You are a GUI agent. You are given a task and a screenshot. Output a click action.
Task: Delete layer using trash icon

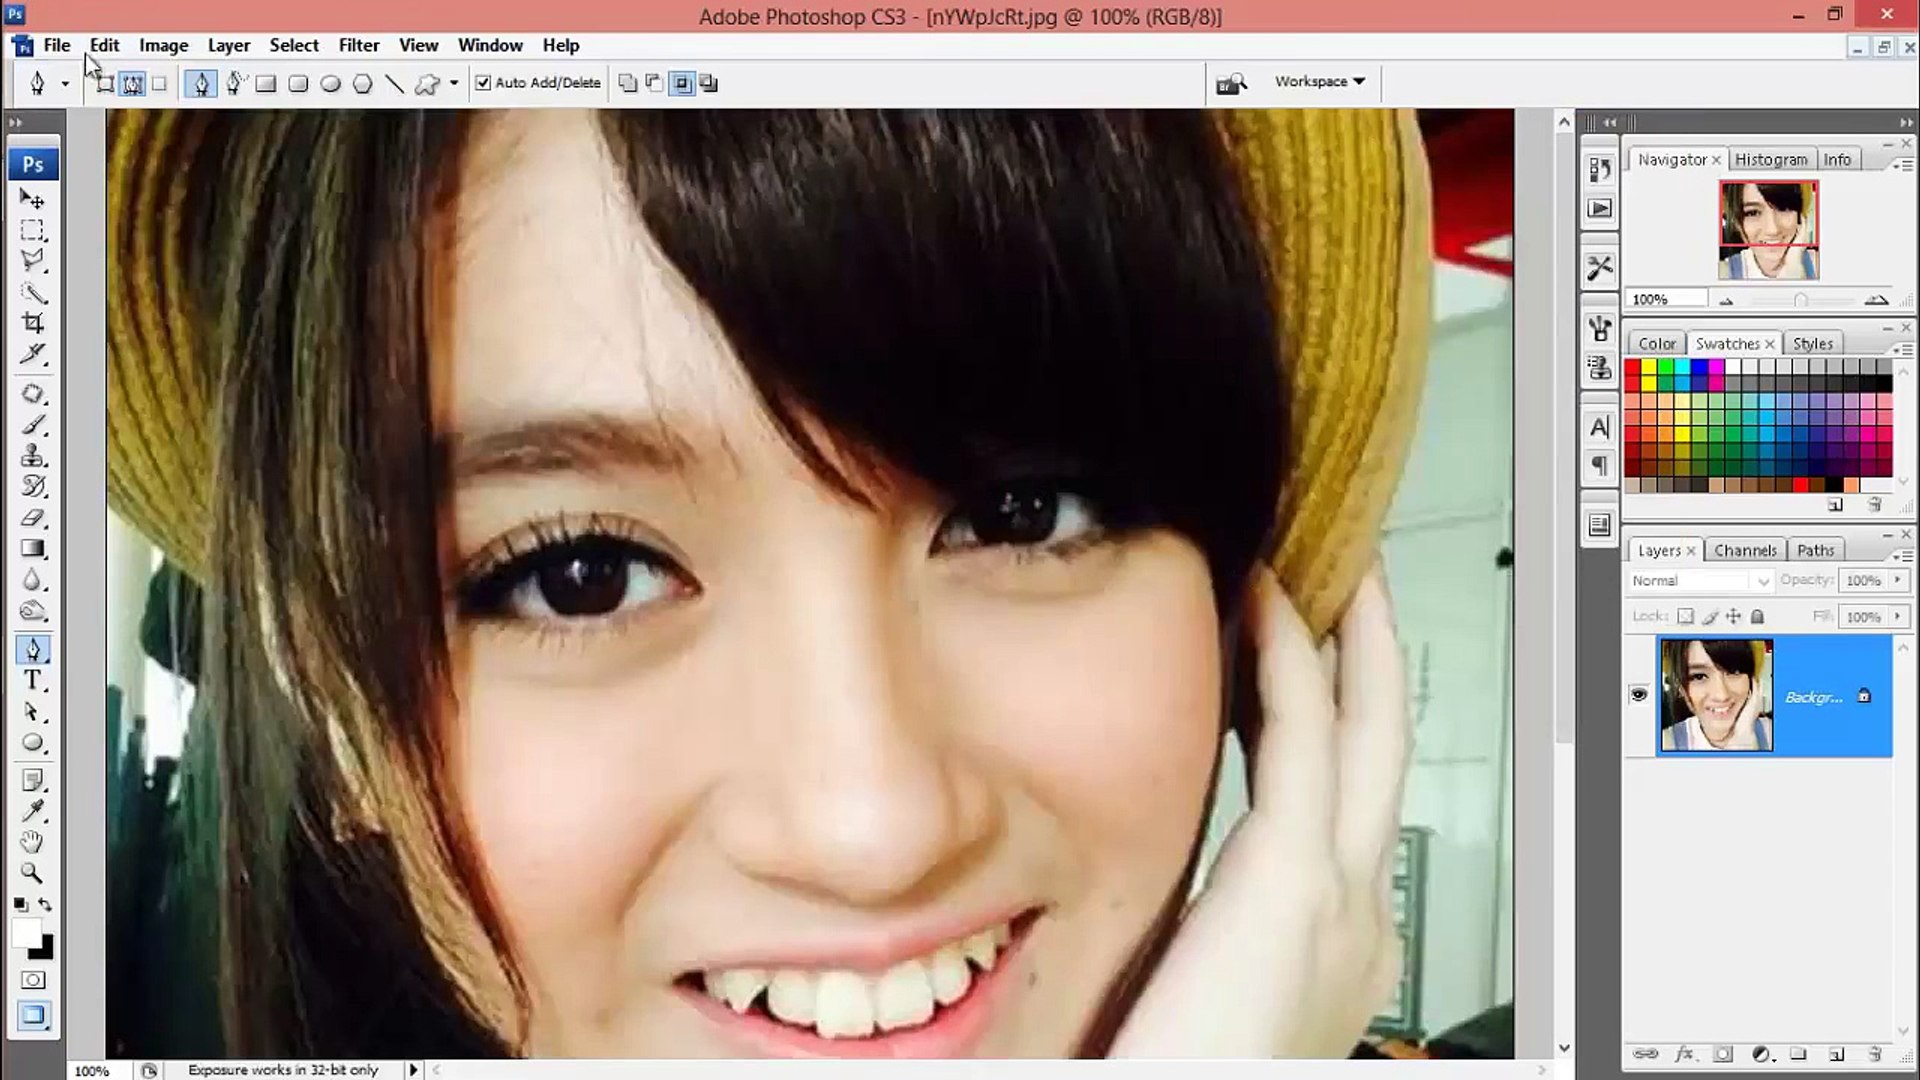click(1875, 1054)
